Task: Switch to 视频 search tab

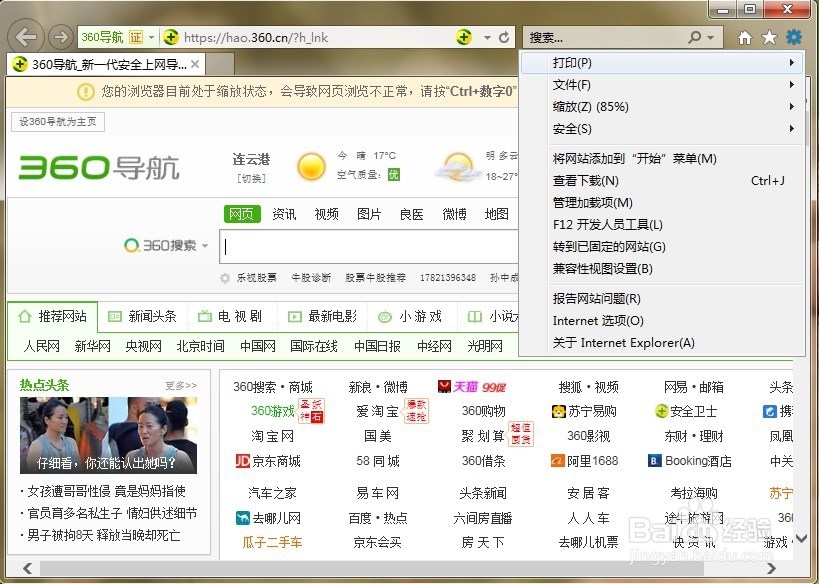Action: click(x=326, y=214)
